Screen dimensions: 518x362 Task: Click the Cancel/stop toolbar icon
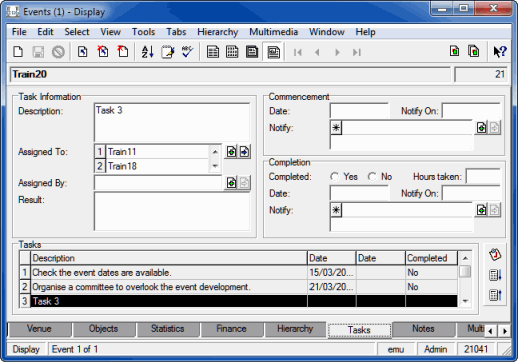tap(58, 52)
